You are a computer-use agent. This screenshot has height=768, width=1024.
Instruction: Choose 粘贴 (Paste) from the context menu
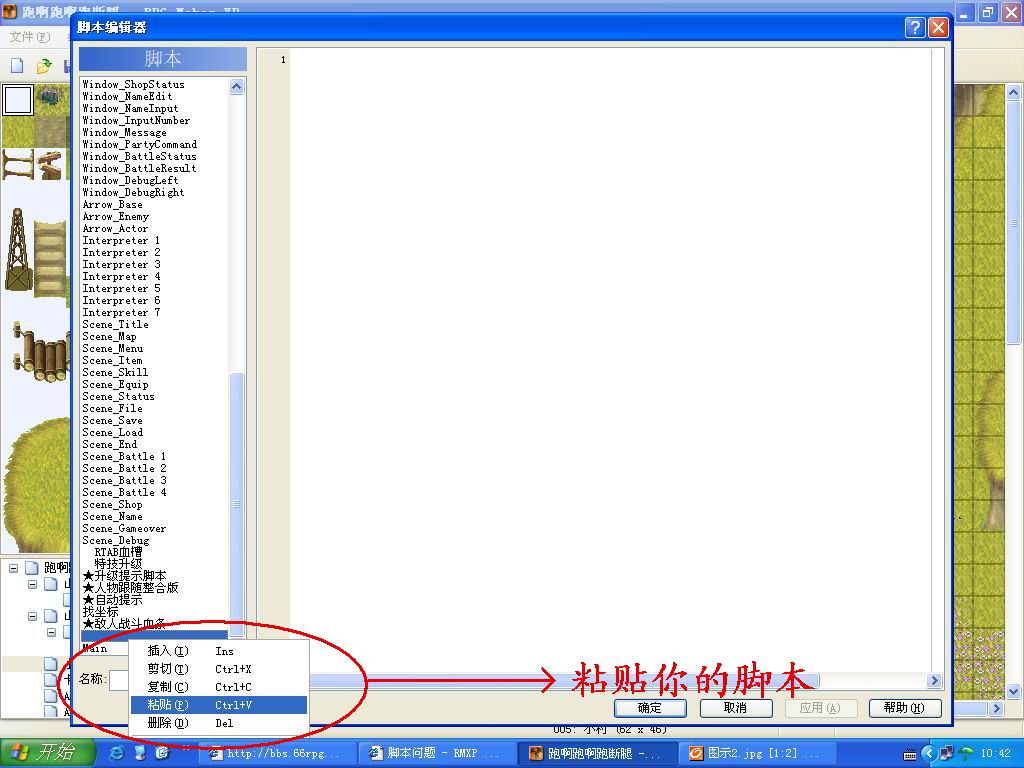218,705
